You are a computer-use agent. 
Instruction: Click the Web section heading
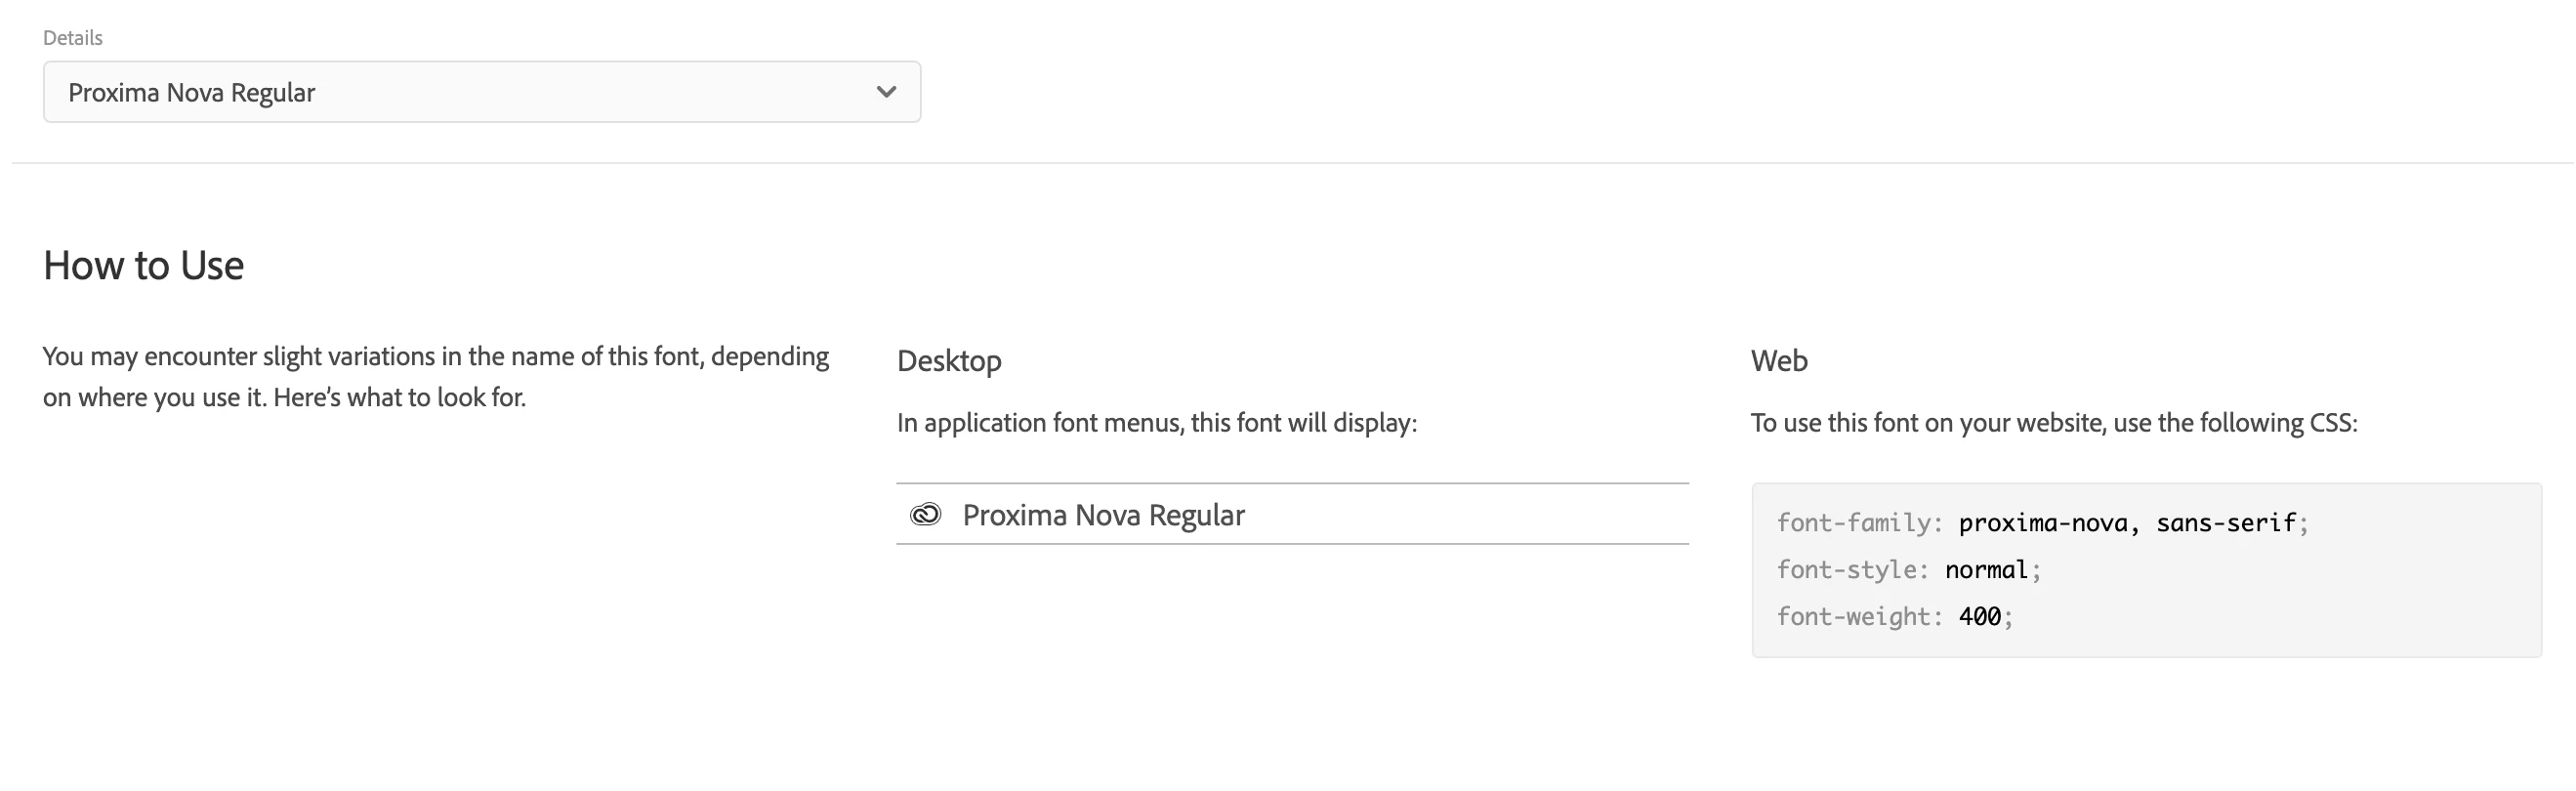click(1779, 361)
